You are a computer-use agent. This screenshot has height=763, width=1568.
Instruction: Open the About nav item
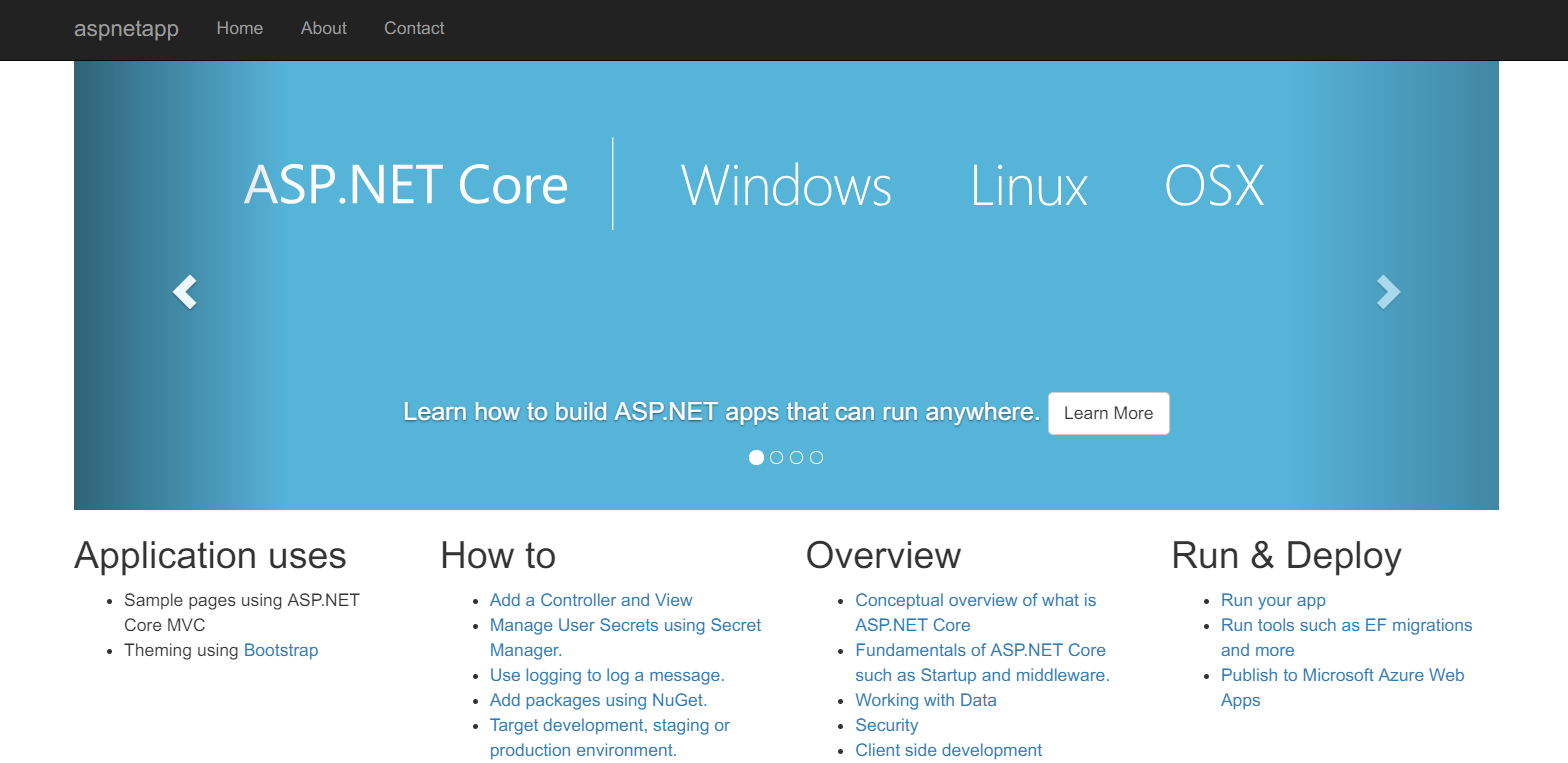324,28
